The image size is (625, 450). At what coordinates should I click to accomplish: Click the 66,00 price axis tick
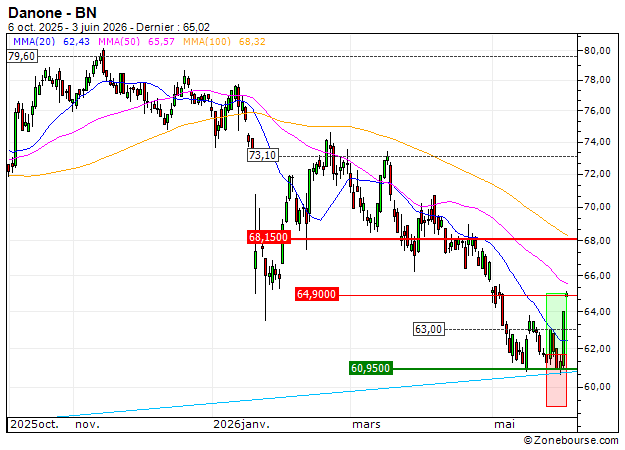click(597, 276)
